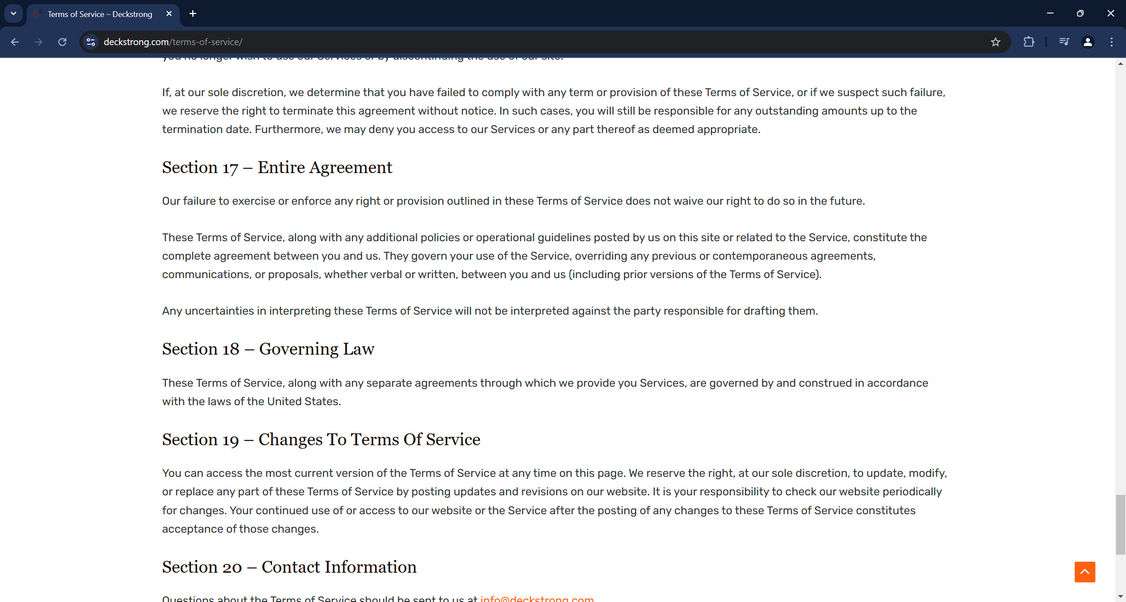Click the Section 17 – Entire Agreement heading
This screenshot has width=1126, height=602.
[277, 167]
